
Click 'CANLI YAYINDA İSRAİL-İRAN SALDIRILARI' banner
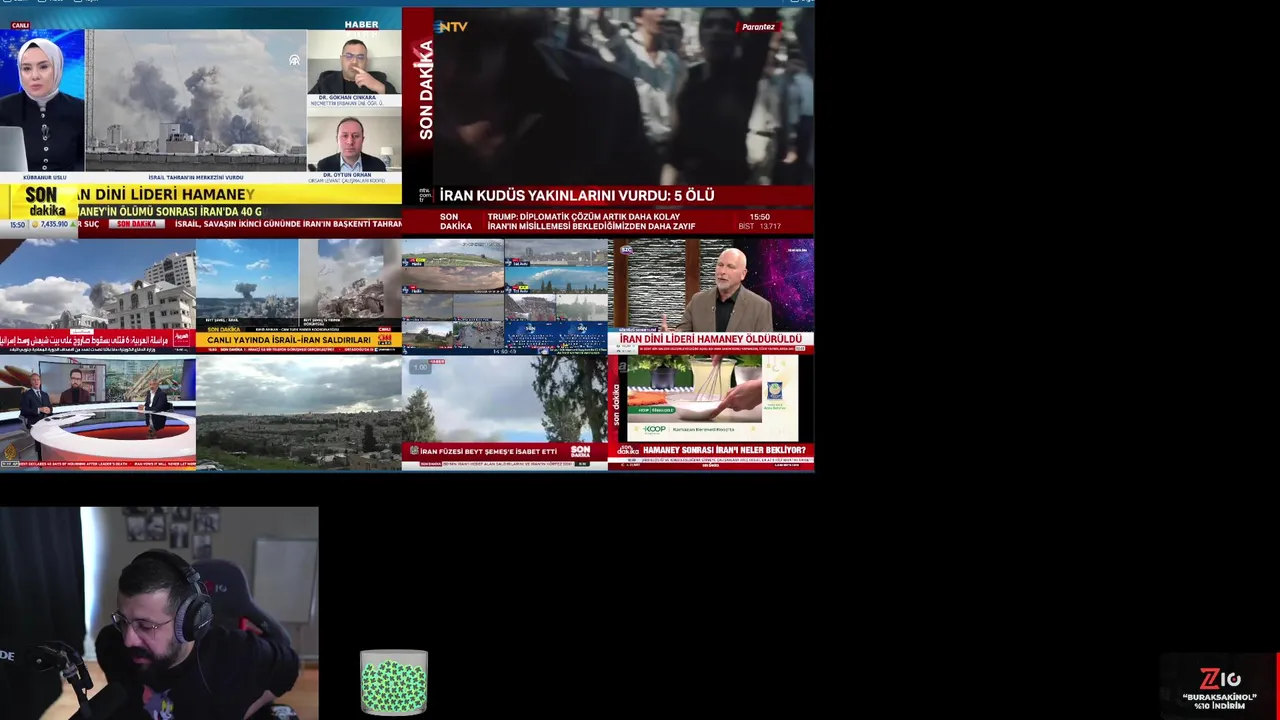pos(289,340)
